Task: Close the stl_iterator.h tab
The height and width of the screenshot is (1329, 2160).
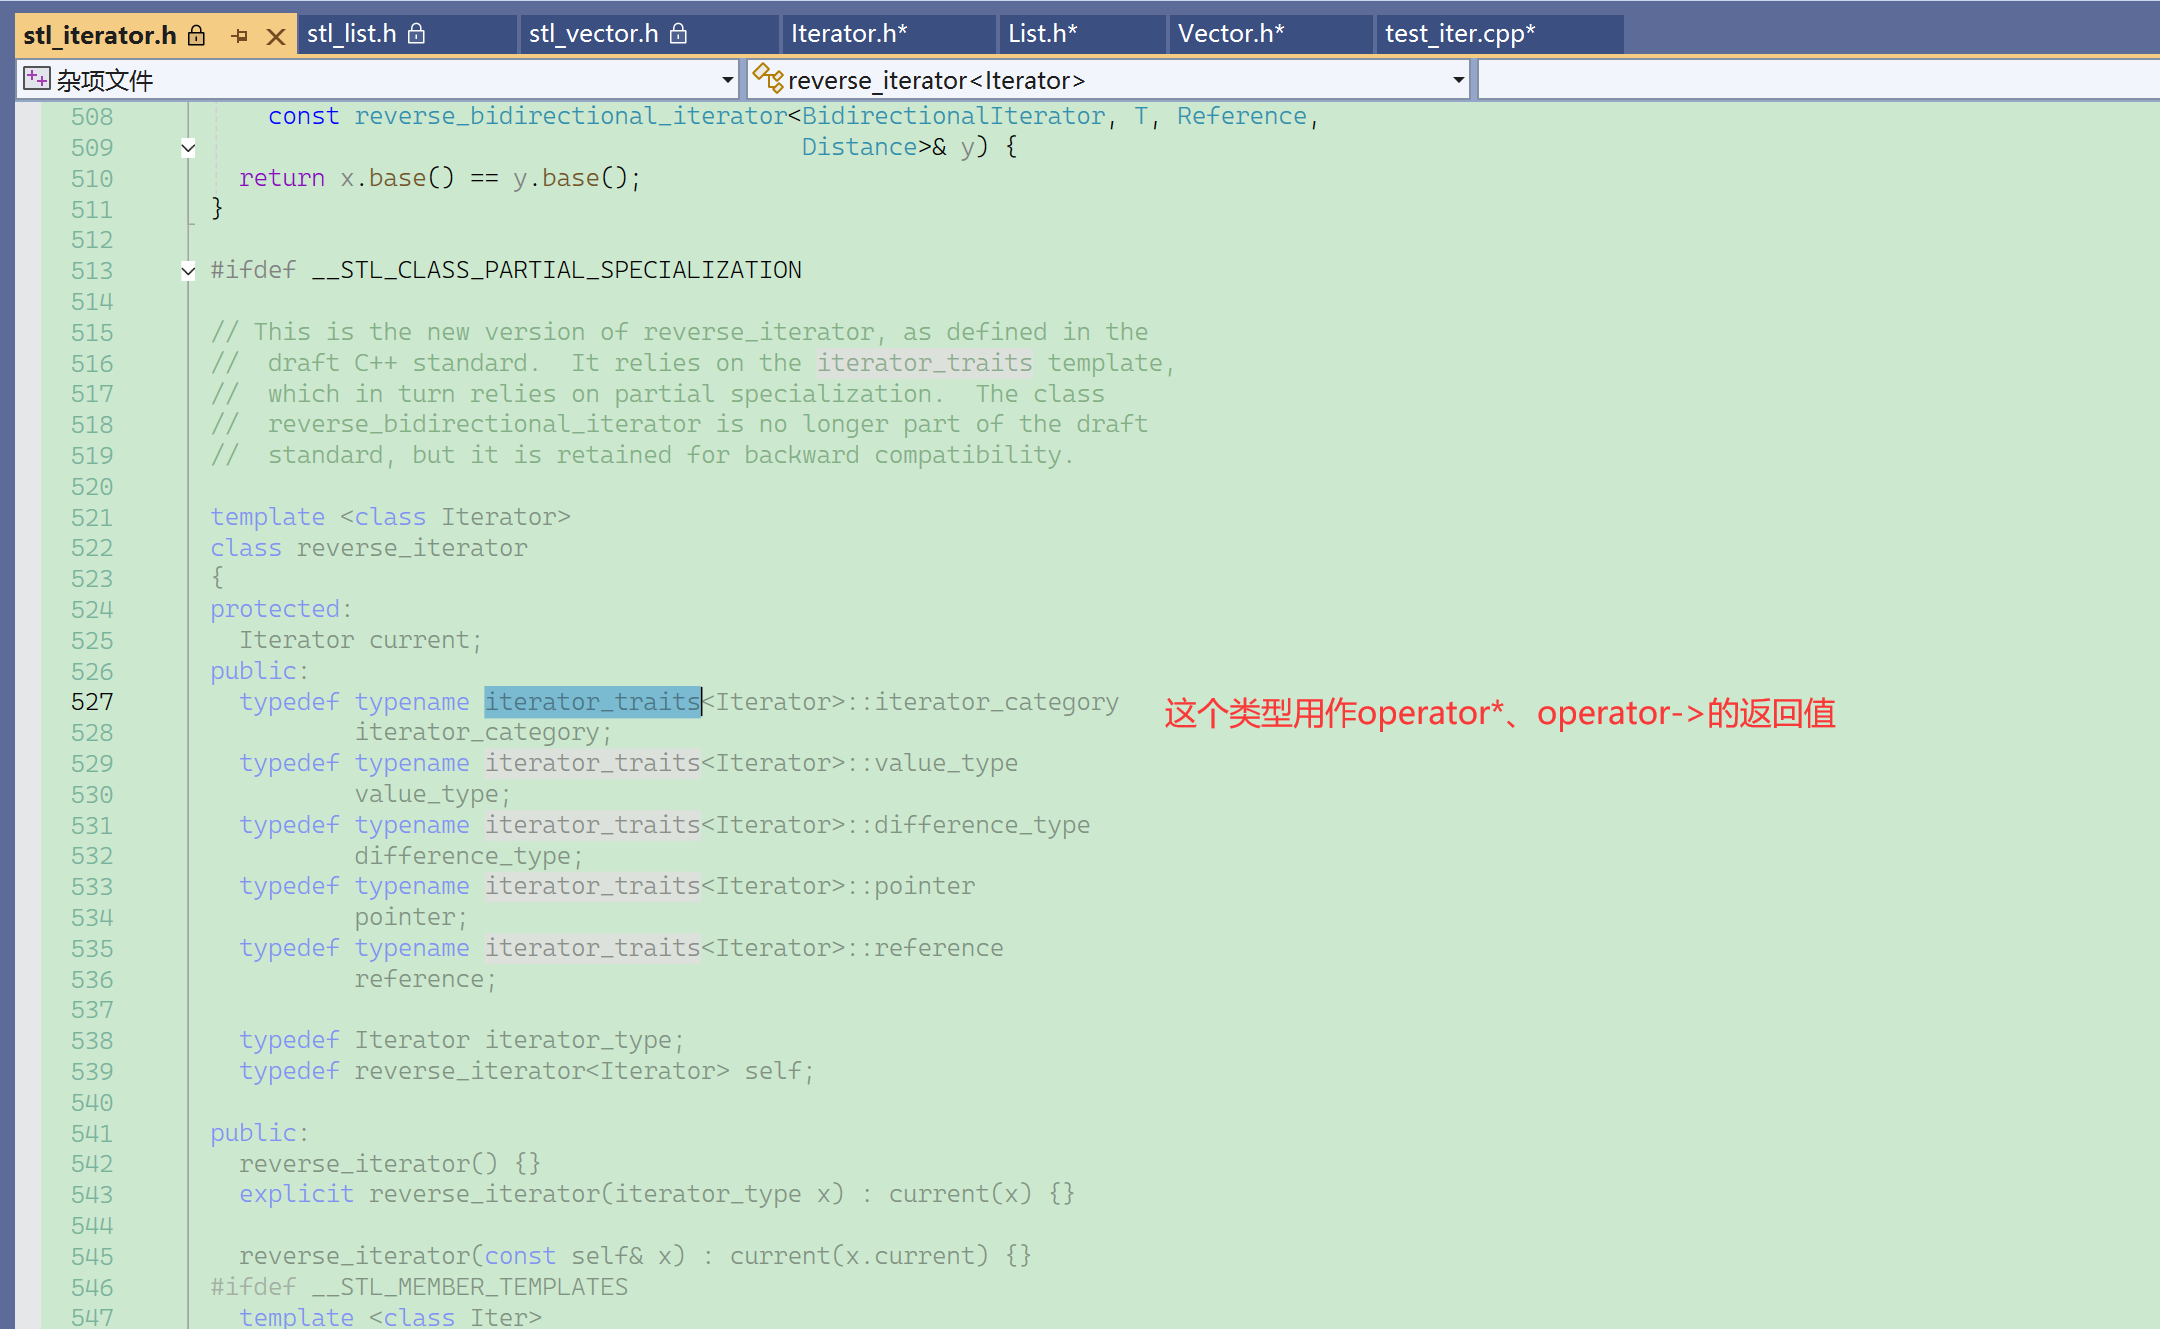Action: coord(276,36)
